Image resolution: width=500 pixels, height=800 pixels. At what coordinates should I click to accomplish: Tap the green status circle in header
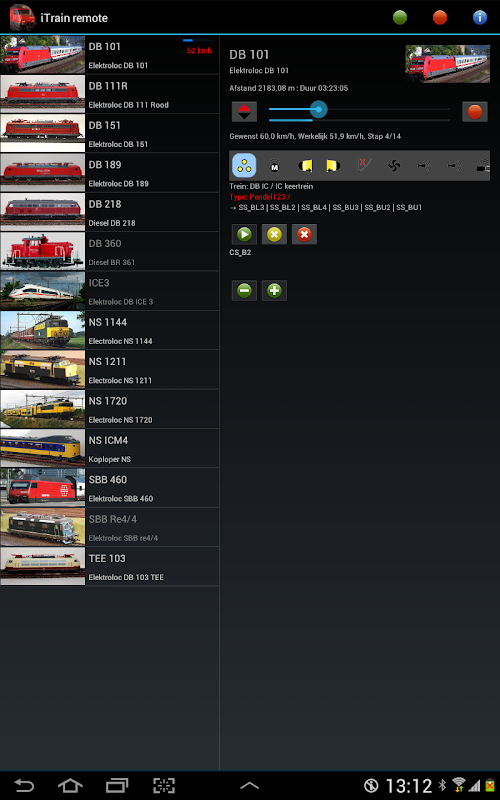point(400,17)
